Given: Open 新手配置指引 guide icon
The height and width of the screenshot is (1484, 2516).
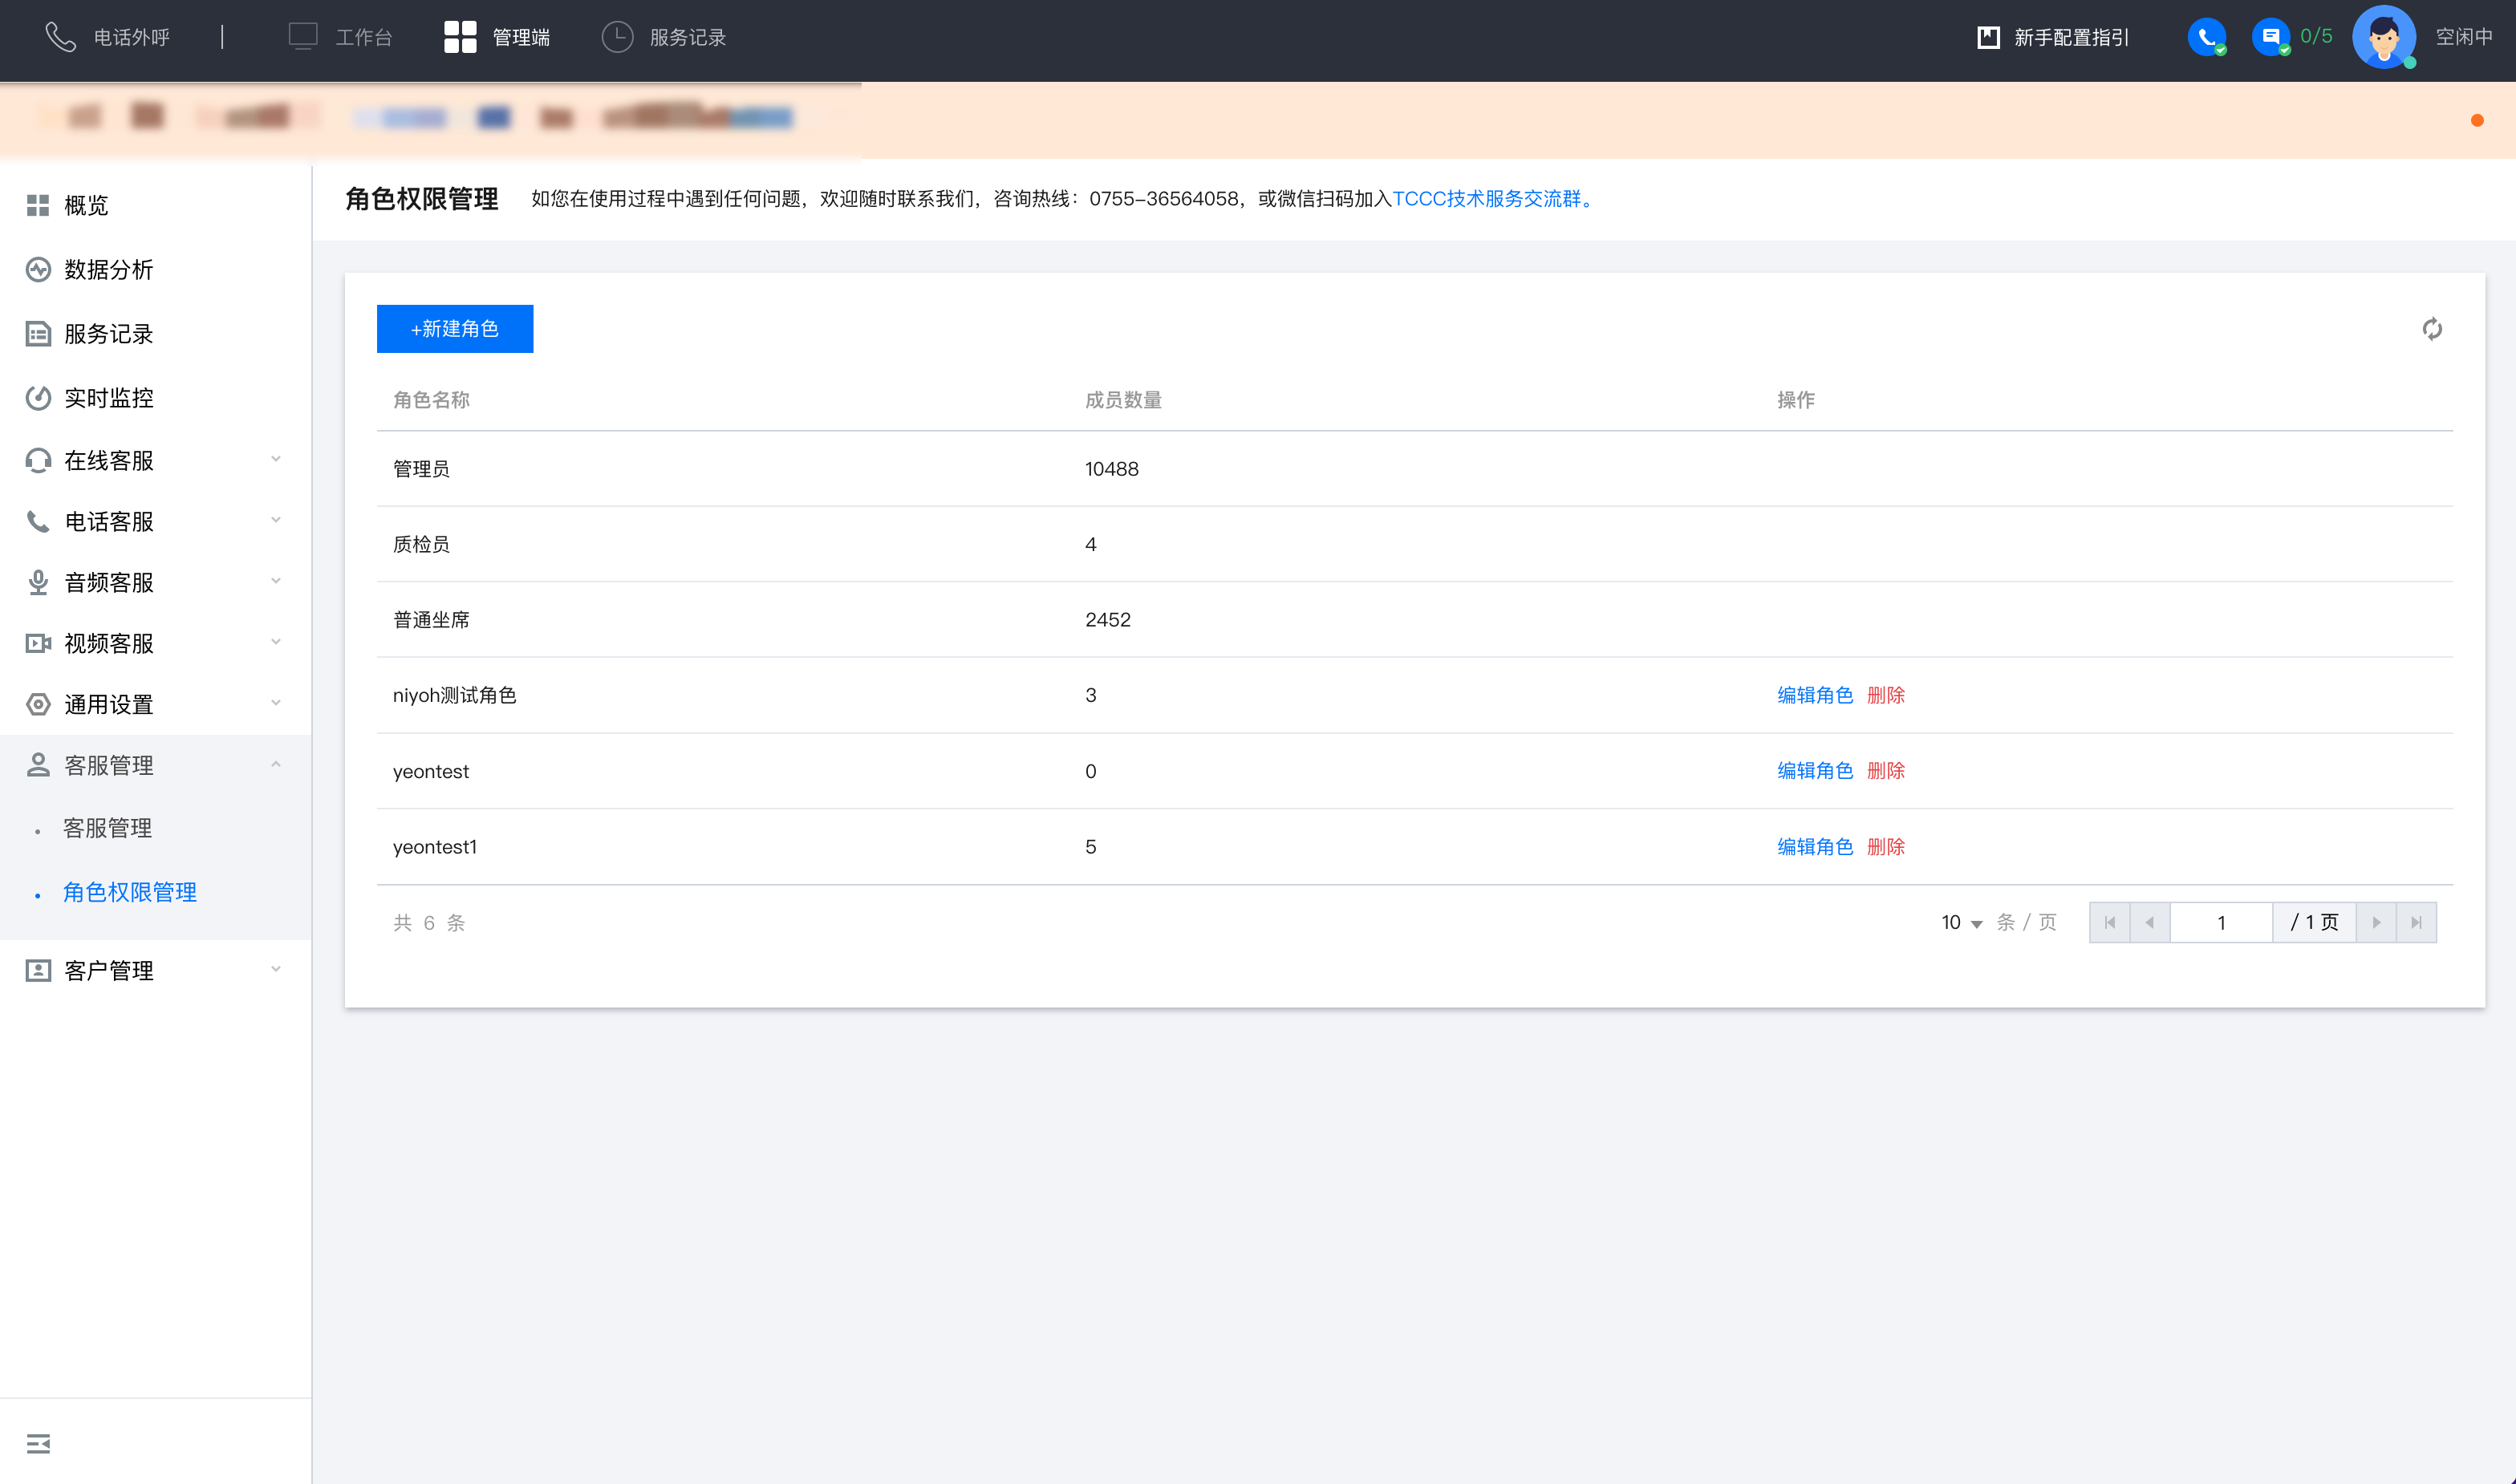Looking at the screenshot, I should point(1988,37).
